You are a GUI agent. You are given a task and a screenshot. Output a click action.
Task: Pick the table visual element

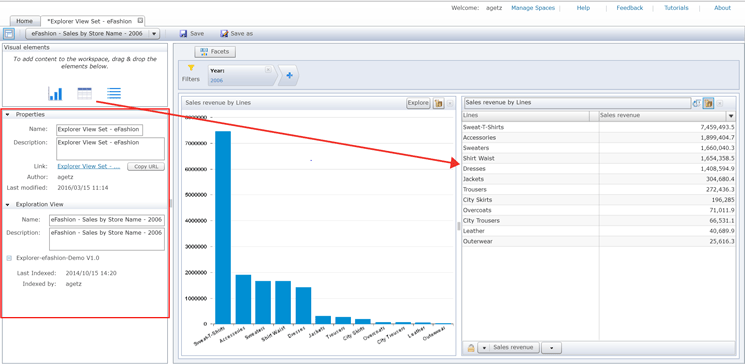tap(85, 94)
